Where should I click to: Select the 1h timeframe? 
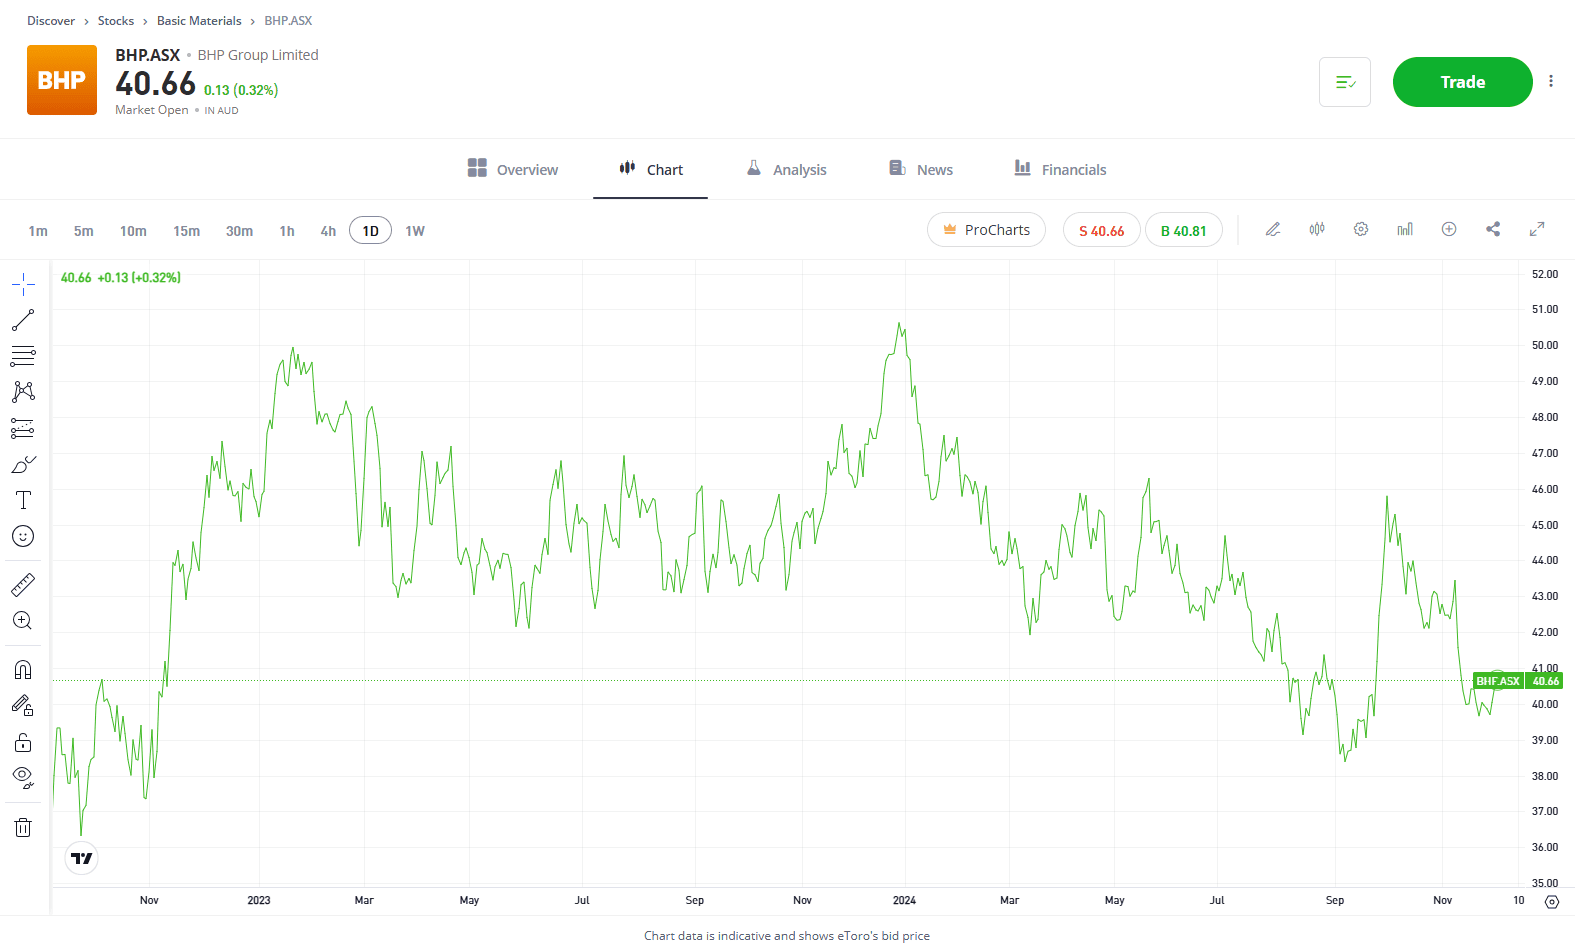(x=287, y=231)
